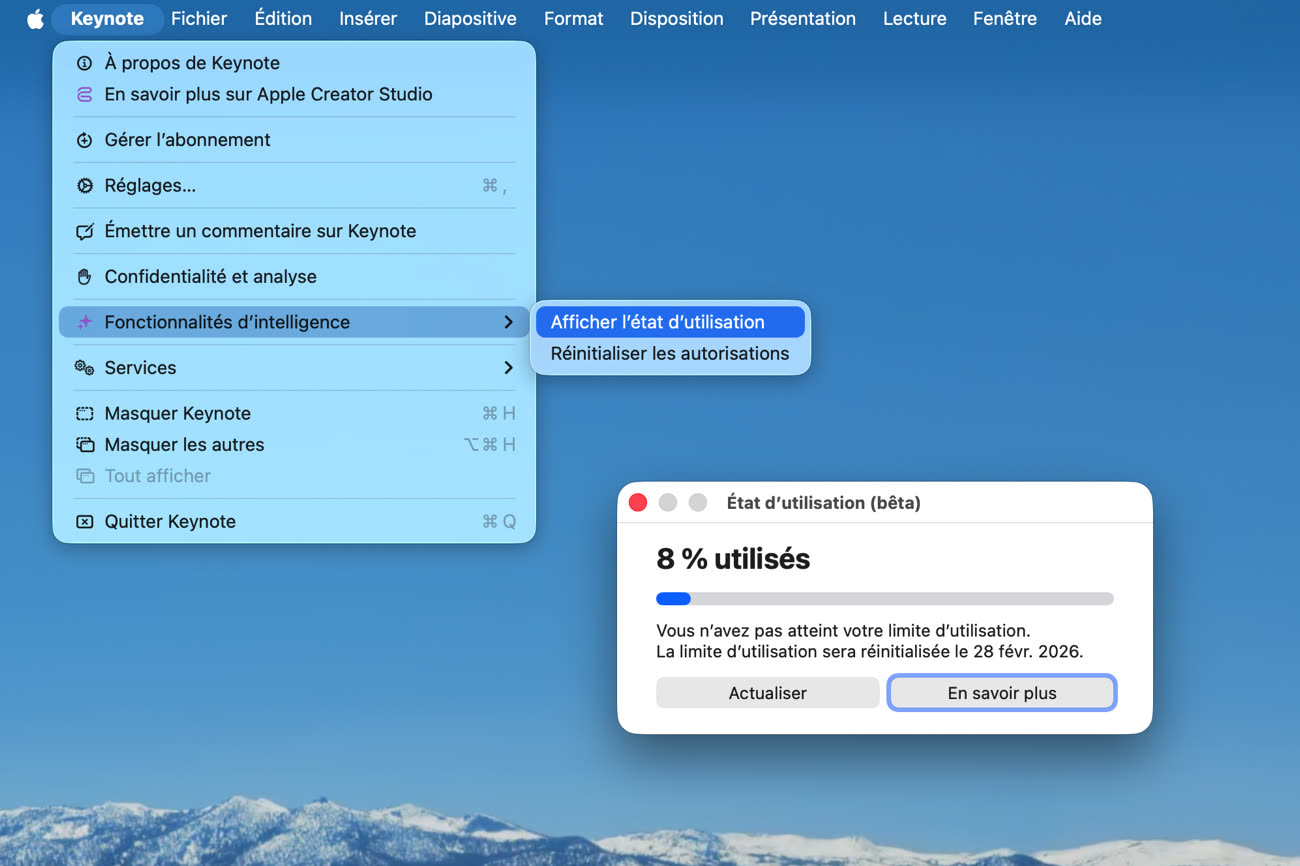The image size is (1300, 866).
Task: Click the Quitter Keynote icon
Action: pos(85,522)
